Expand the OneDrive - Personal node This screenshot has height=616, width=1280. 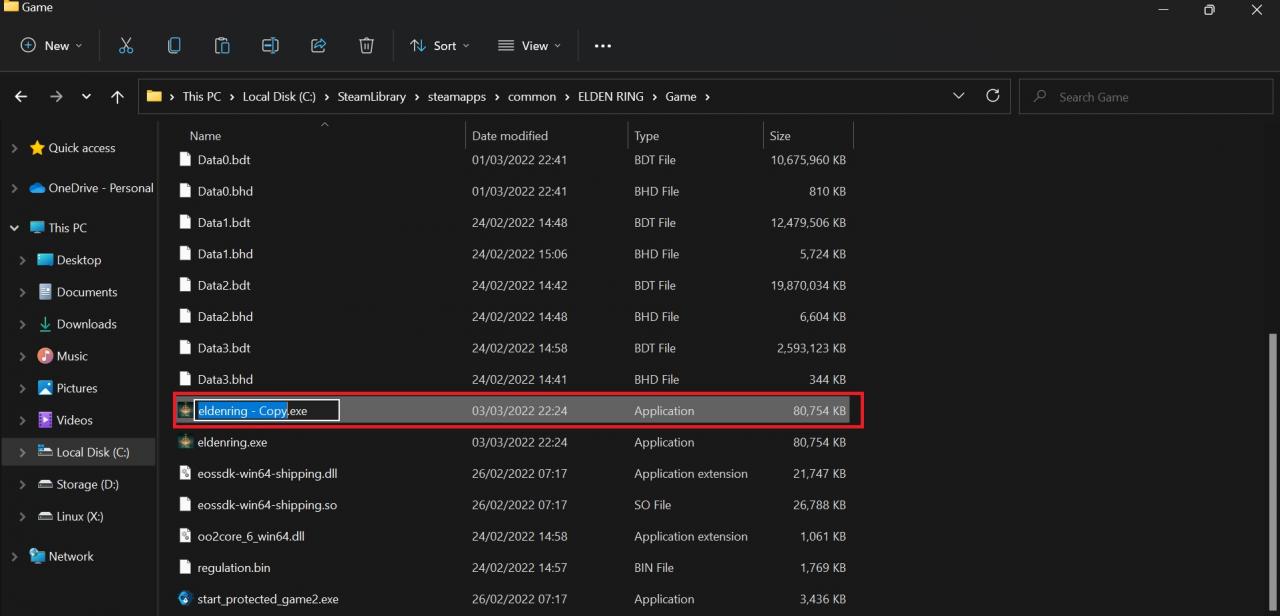tap(14, 188)
